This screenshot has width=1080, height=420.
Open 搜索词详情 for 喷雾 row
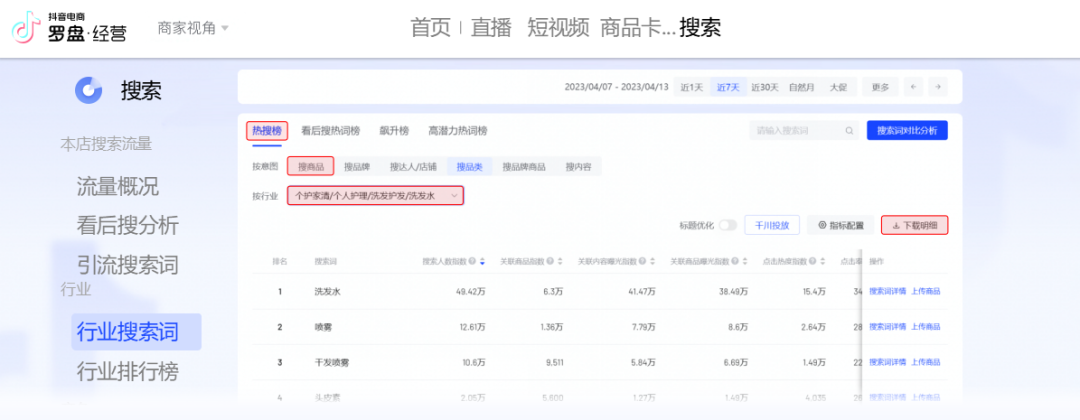887,326
